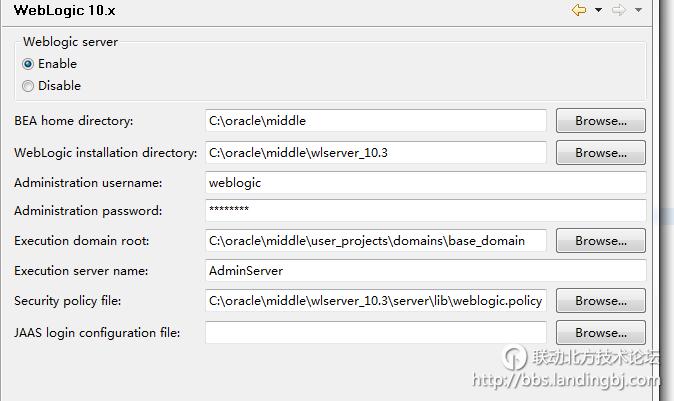Focus the empty JAAS login configuration field
Viewport: 674px width, 401px height.
pyautogui.click(x=375, y=333)
